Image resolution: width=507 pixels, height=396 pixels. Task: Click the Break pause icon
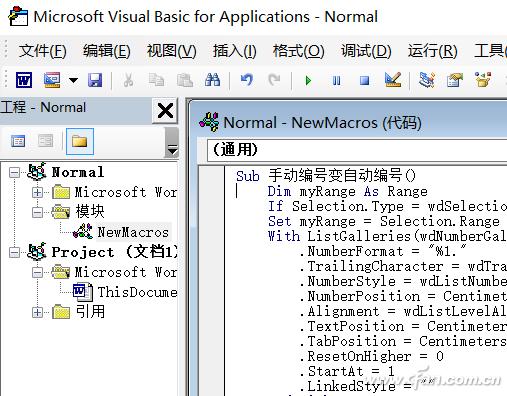pyautogui.click(x=336, y=80)
